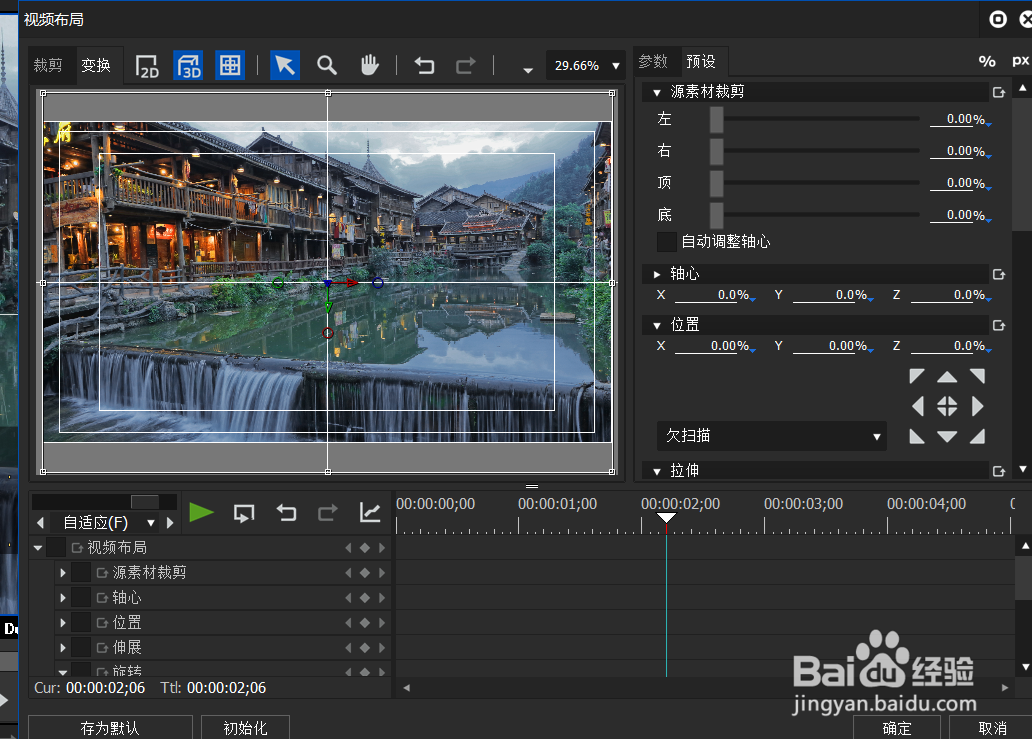Adjust the 左 crop slider
1032x739 pixels.
point(716,119)
